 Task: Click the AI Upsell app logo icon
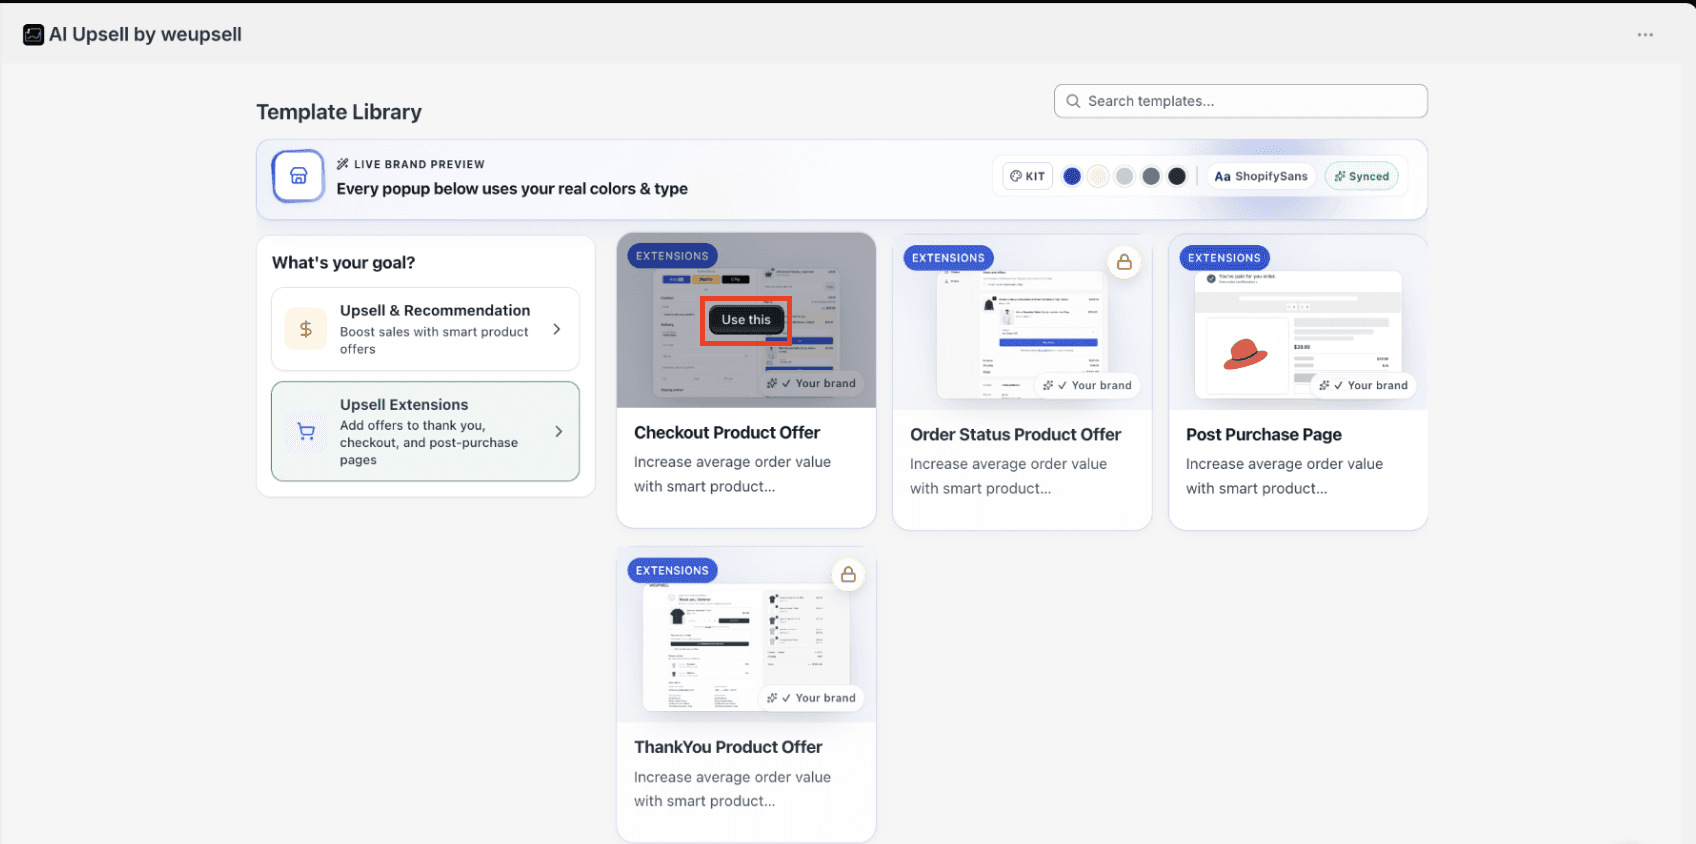(33, 35)
